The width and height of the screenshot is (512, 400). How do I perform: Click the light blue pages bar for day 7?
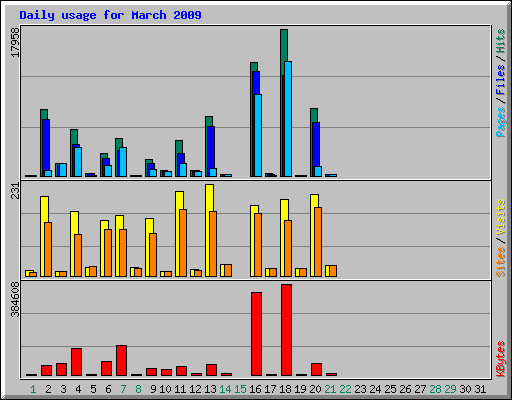coord(123,162)
